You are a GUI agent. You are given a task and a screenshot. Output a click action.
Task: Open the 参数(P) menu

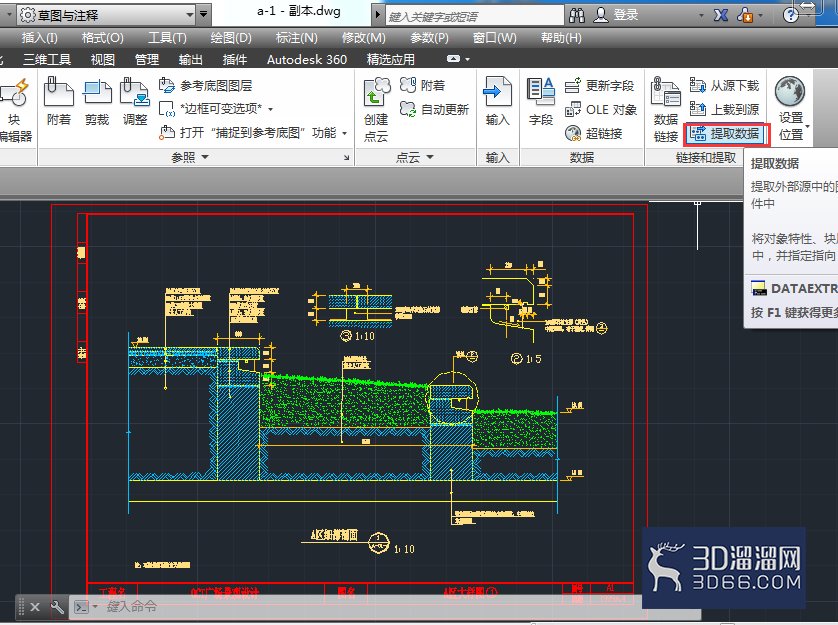point(429,38)
